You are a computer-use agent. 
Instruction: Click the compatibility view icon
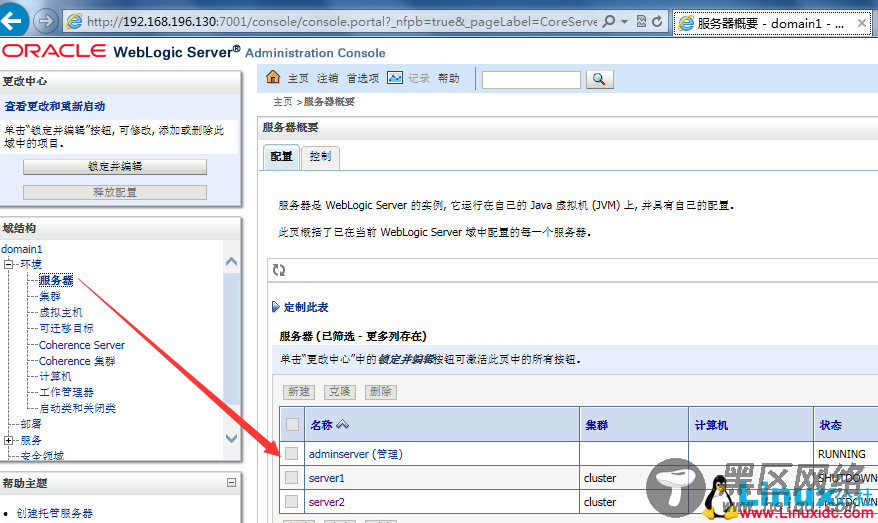[641, 21]
